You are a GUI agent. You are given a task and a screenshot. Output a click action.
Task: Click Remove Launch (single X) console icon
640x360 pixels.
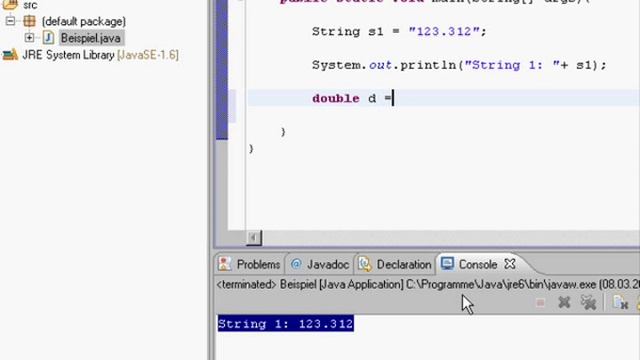click(x=564, y=302)
